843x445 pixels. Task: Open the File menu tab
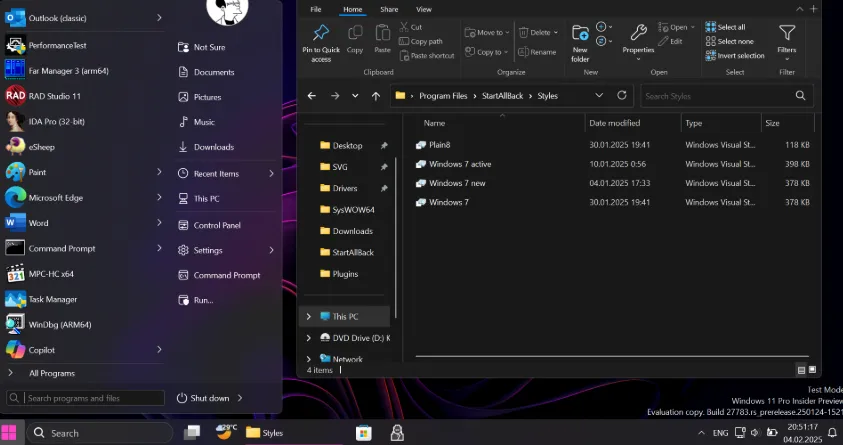[x=316, y=9]
